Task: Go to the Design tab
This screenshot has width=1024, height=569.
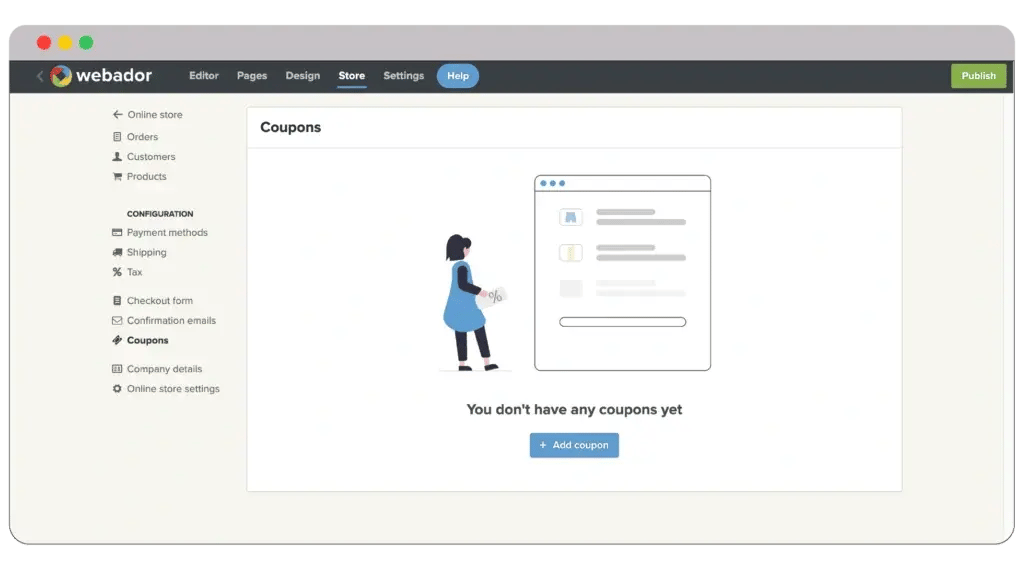Action: pyautogui.click(x=303, y=76)
